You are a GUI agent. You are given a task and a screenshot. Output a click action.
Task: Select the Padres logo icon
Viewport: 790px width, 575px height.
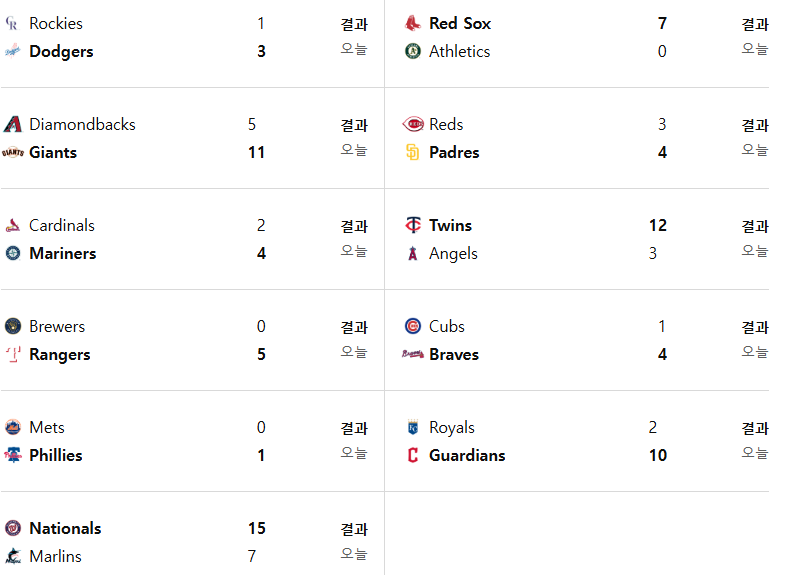point(413,153)
